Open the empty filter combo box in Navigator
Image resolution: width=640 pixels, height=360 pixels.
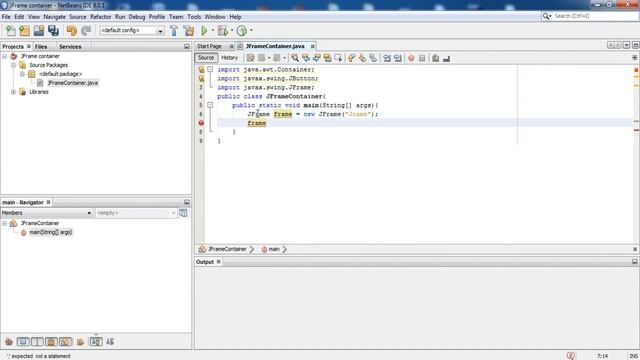[x=136, y=213]
